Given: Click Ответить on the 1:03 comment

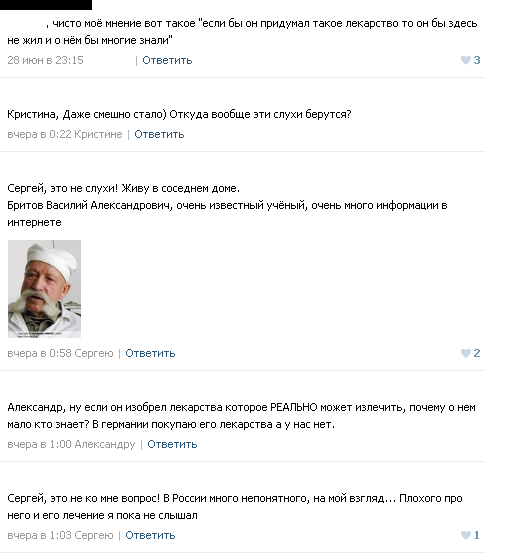Looking at the screenshot, I should tap(150, 535).
